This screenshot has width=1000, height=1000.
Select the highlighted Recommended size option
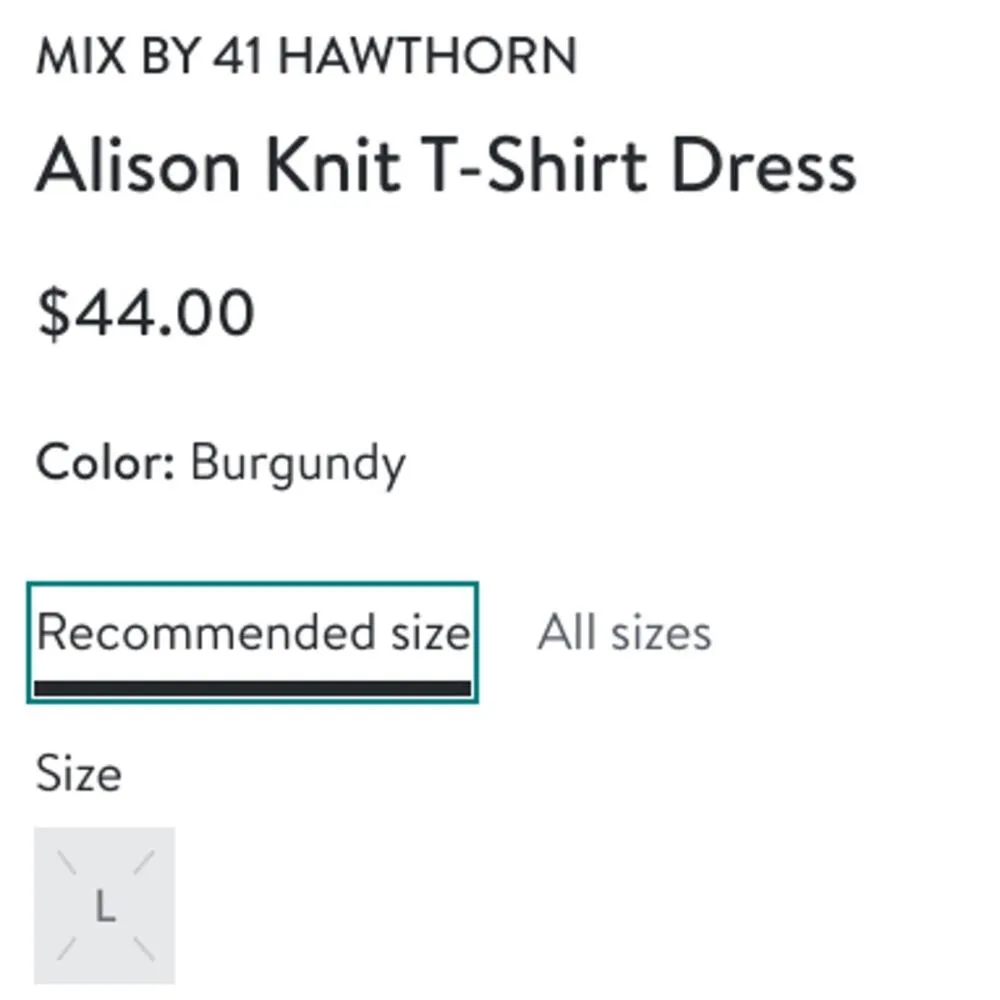point(253,632)
